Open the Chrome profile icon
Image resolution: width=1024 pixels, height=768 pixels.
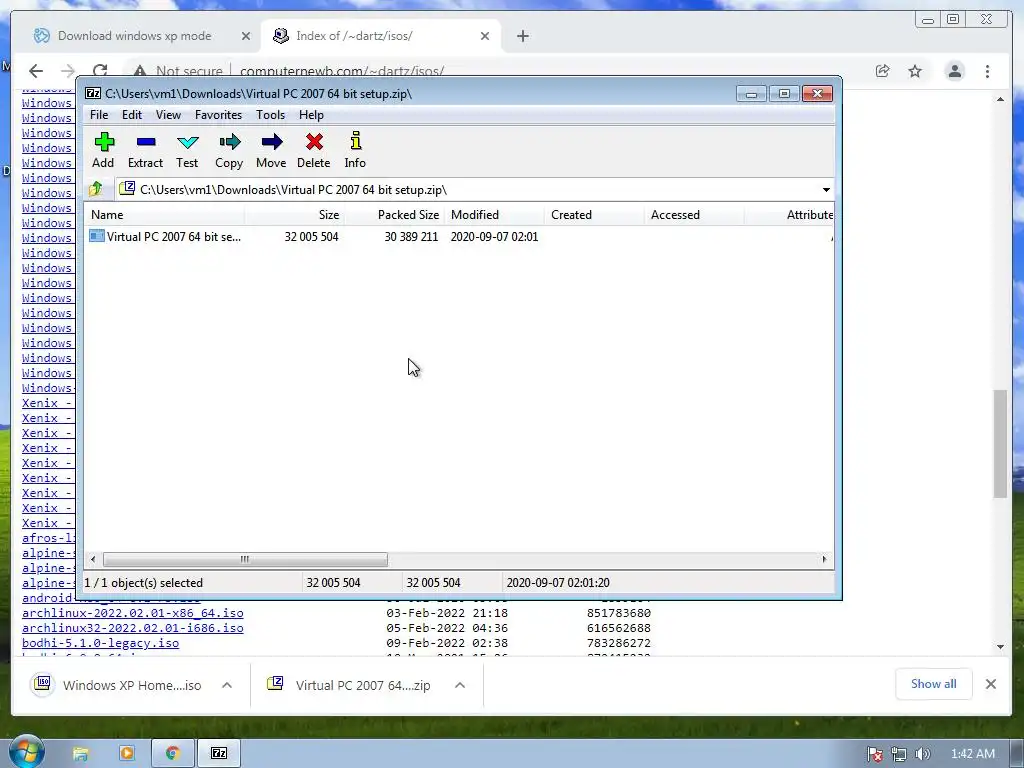click(x=955, y=71)
